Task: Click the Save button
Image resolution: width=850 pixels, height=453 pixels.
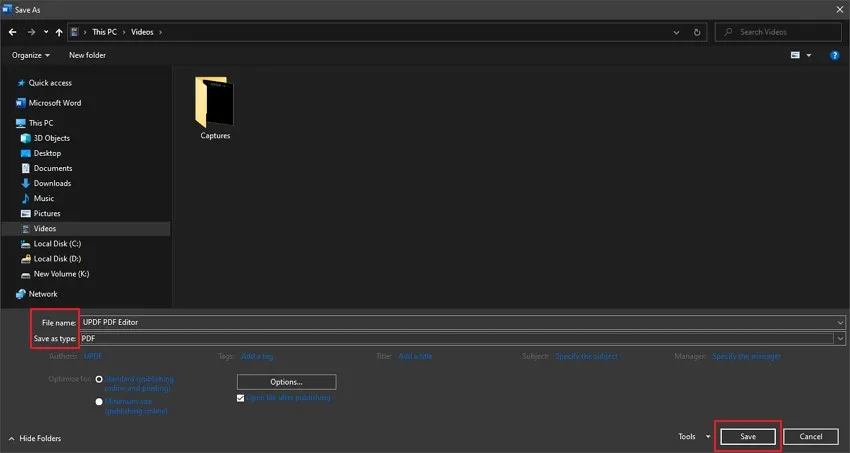Action: (748, 437)
